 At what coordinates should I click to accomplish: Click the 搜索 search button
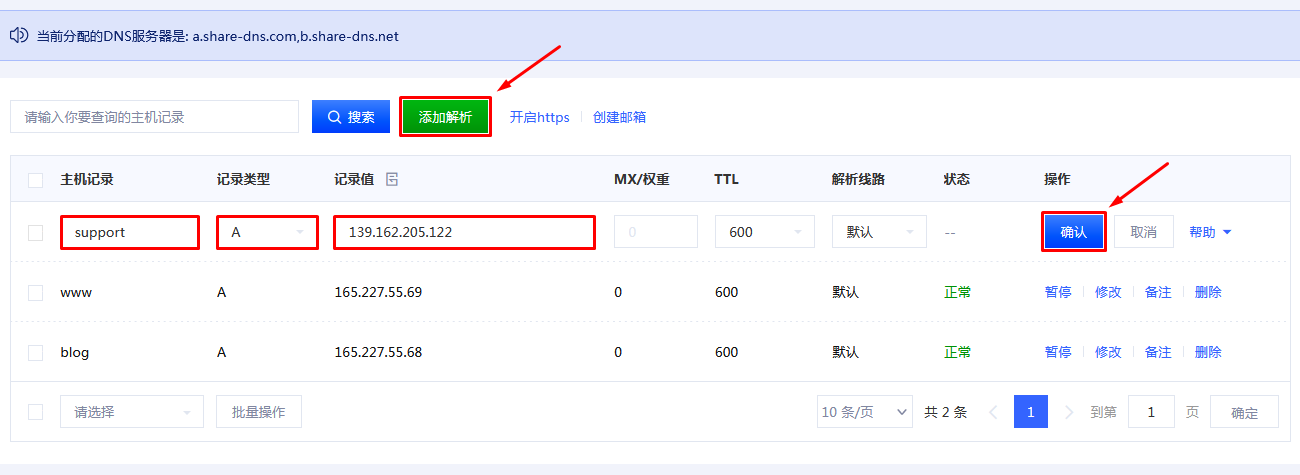point(350,117)
